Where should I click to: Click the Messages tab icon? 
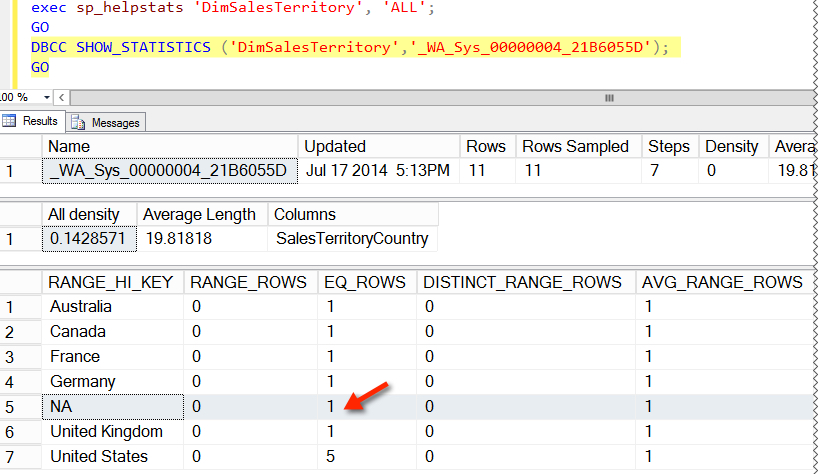point(79,122)
